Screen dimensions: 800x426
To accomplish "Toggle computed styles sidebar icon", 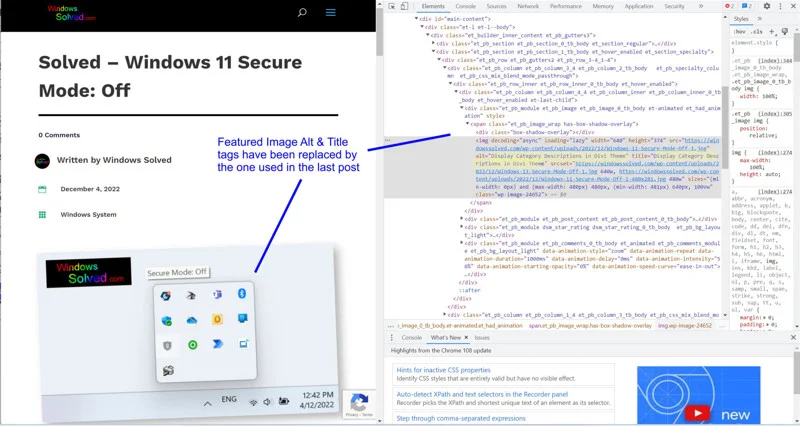I will tap(785, 32).
